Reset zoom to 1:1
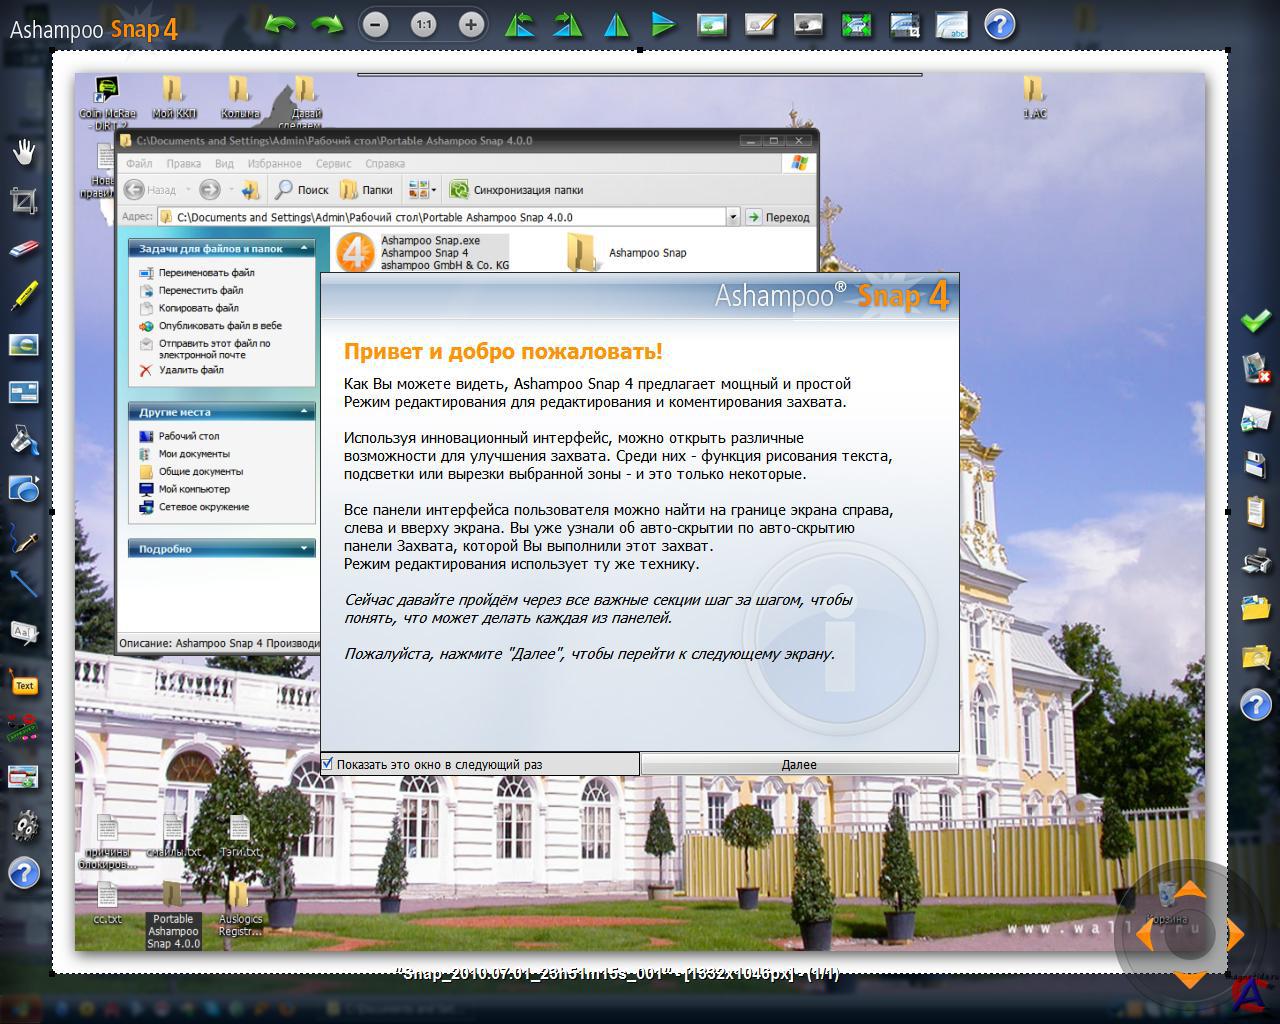The height and width of the screenshot is (1024, 1280). coord(423,24)
